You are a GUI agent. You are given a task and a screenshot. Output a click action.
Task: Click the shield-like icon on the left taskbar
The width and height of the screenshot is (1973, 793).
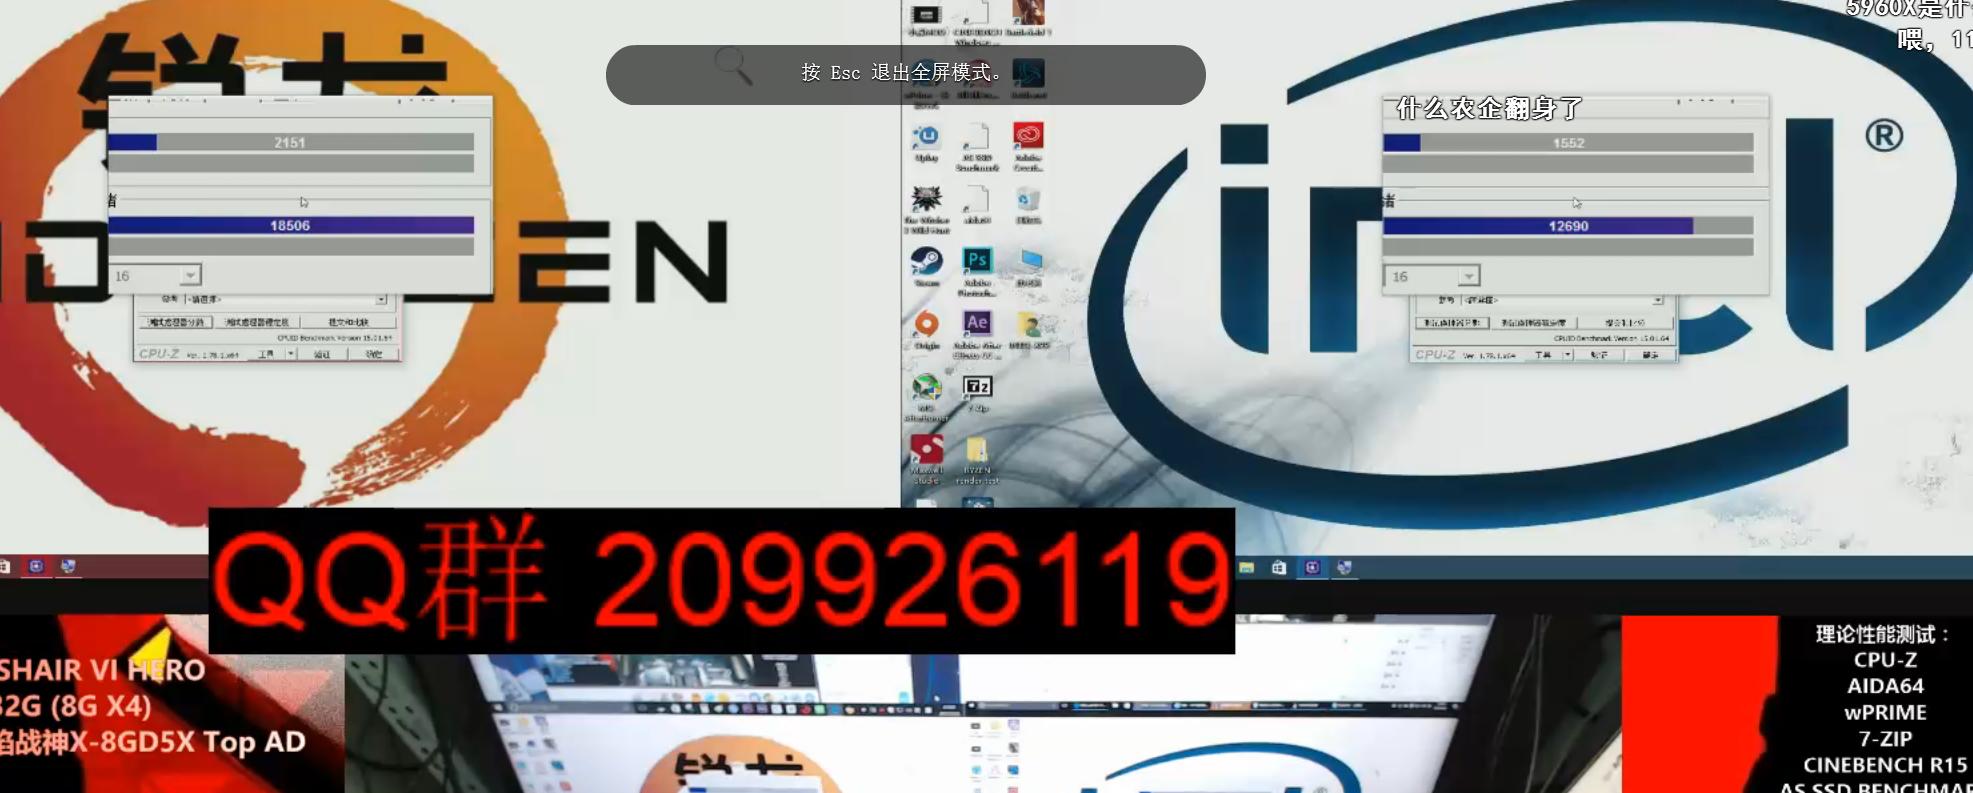point(68,566)
